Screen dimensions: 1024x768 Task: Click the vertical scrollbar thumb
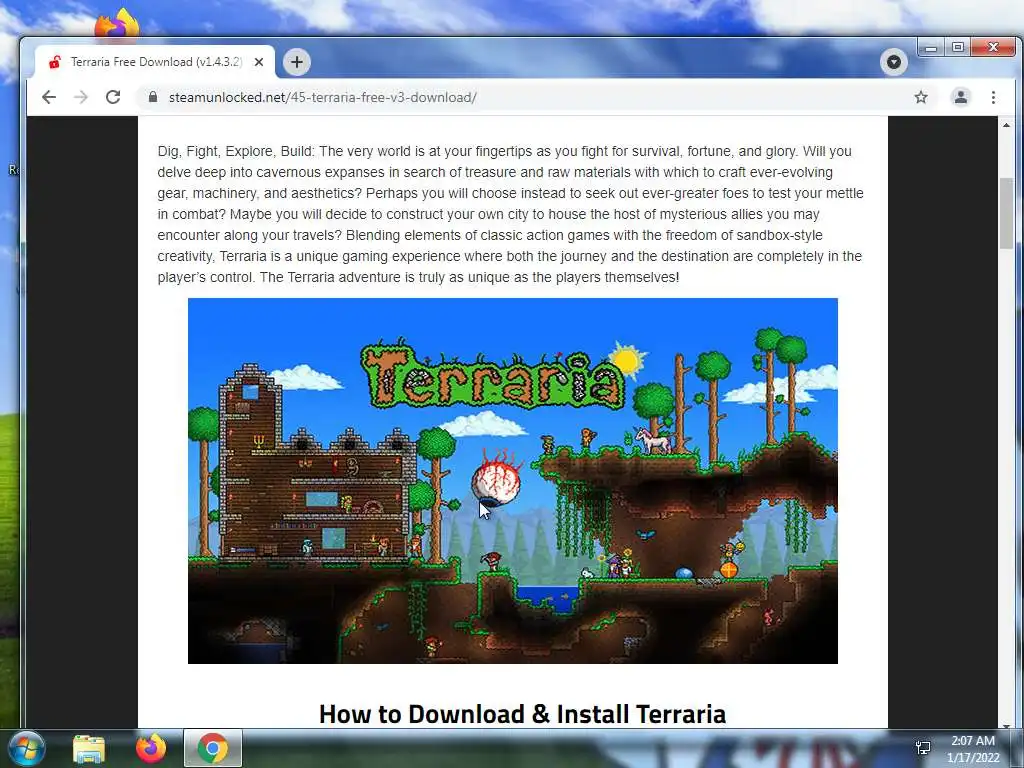tap(1006, 213)
